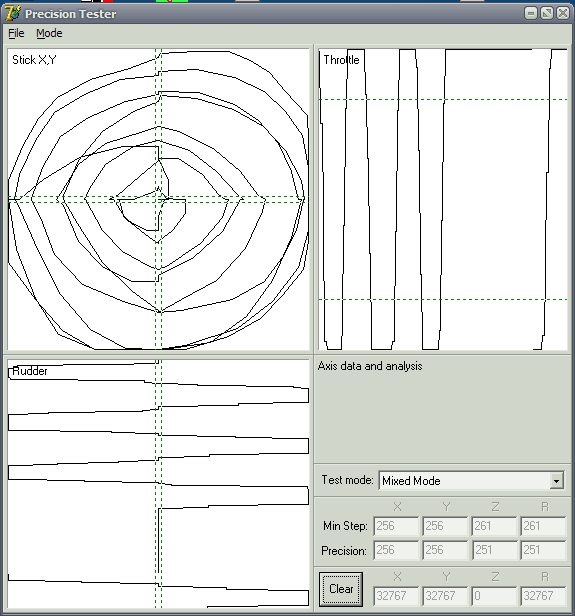Select the Mixed Mode combo box
This screenshot has width=575, height=616.
pos(471,481)
